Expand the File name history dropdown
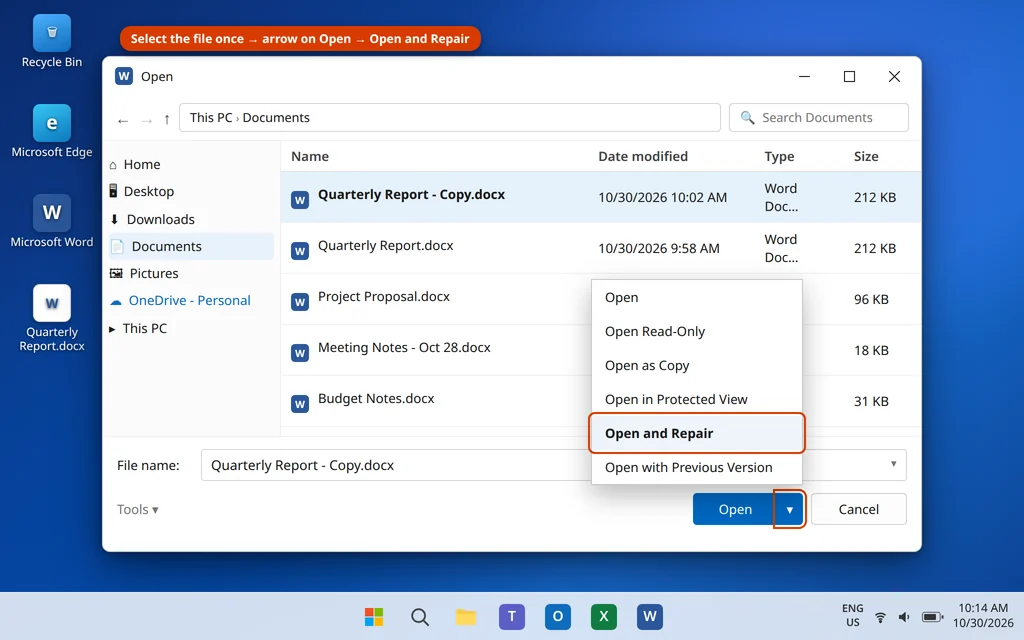The height and width of the screenshot is (640, 1024). pyautogui.click(x=893, y=464)
